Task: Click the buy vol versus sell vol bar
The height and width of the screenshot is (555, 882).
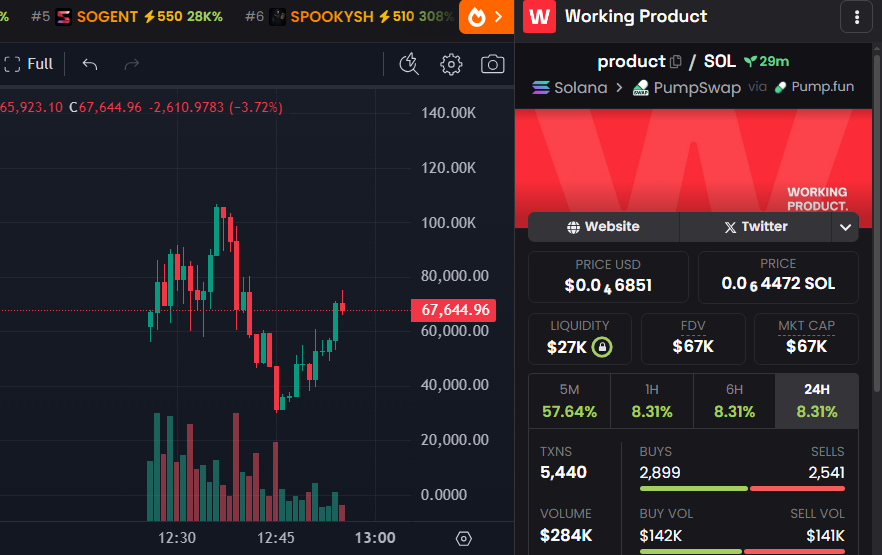Action: [x=742, y=552]
